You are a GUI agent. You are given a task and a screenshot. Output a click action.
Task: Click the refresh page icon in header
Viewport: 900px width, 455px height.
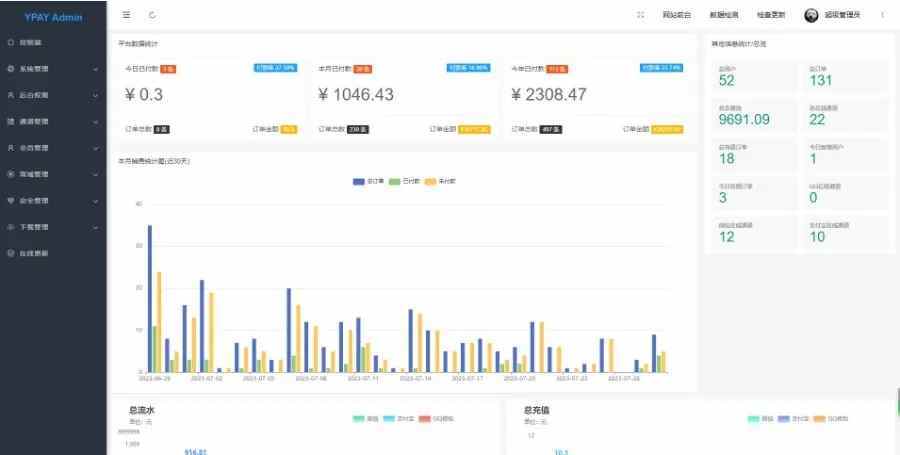pyautogui.click(x=152, y=15)
